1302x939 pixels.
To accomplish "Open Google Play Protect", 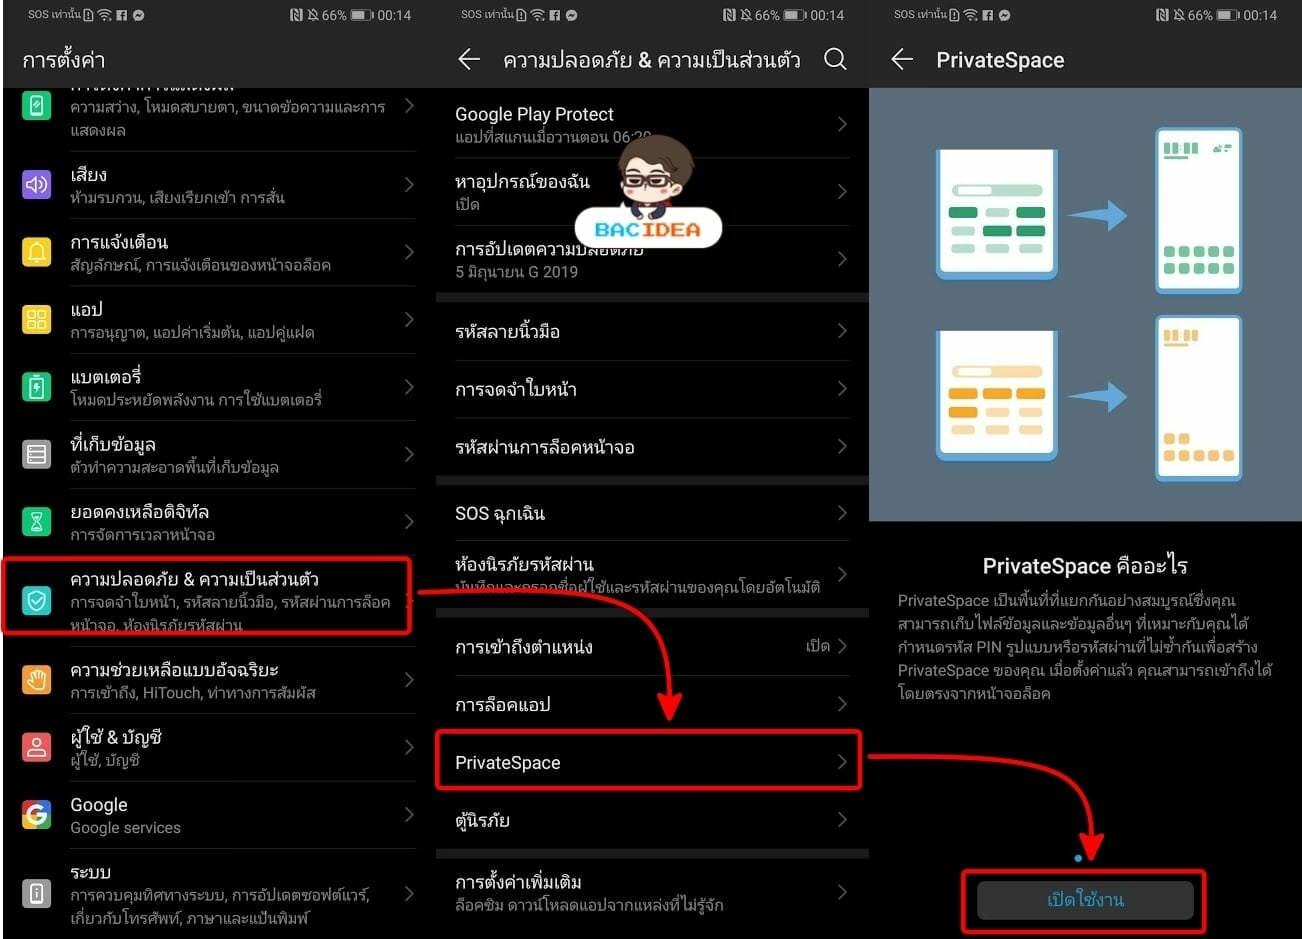I will point(652,124).
